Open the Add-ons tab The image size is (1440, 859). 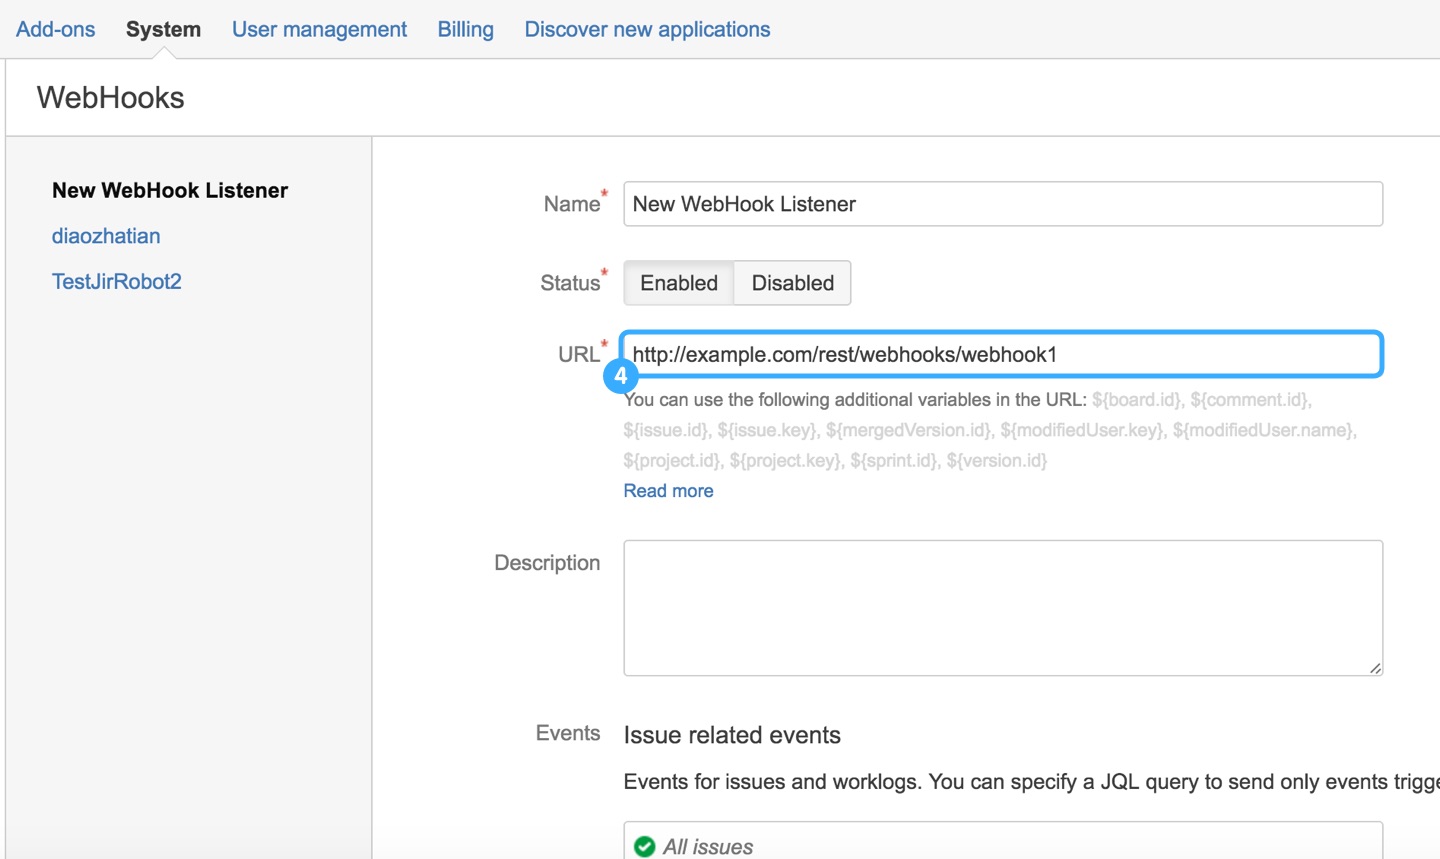[x=55, y=29]
